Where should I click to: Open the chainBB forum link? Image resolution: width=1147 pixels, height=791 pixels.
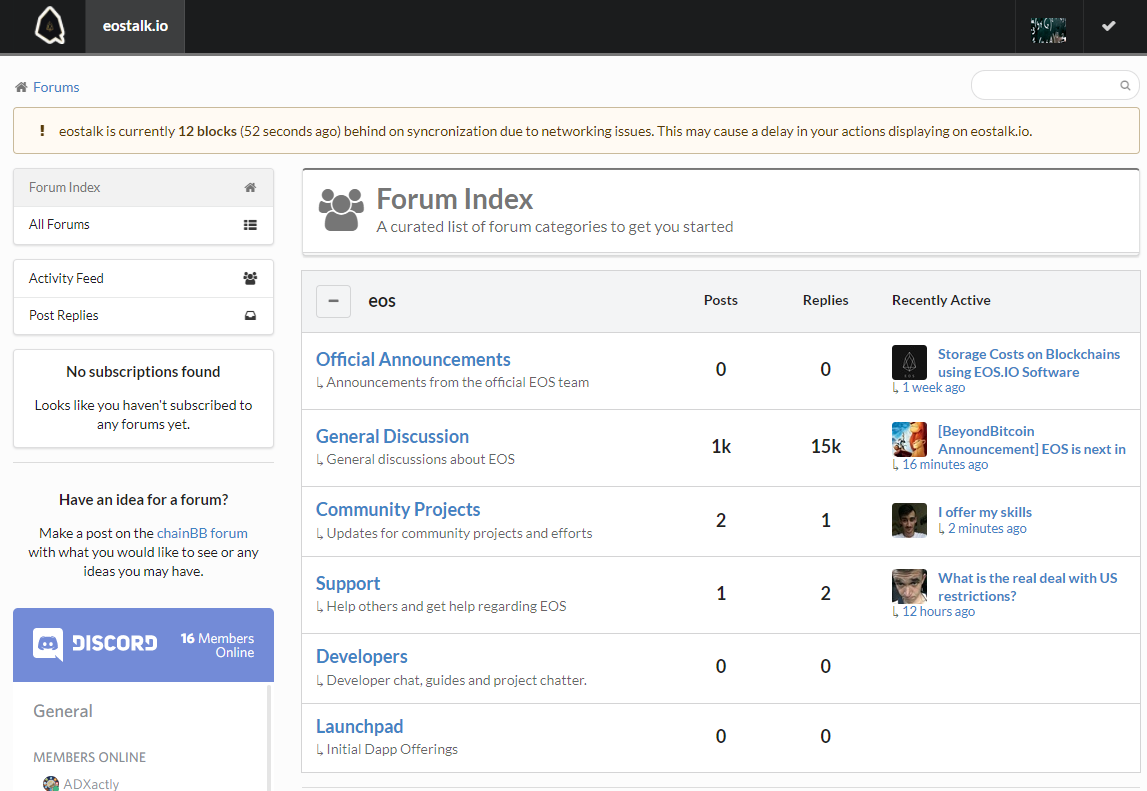203,533
